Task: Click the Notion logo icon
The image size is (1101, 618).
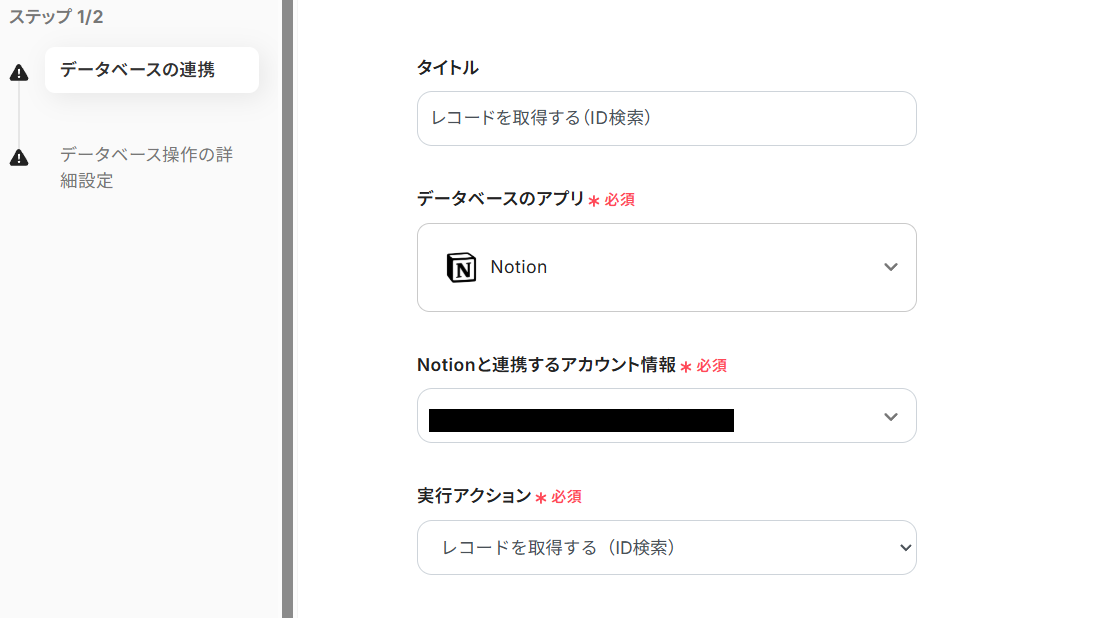Action: click(461, 267)
